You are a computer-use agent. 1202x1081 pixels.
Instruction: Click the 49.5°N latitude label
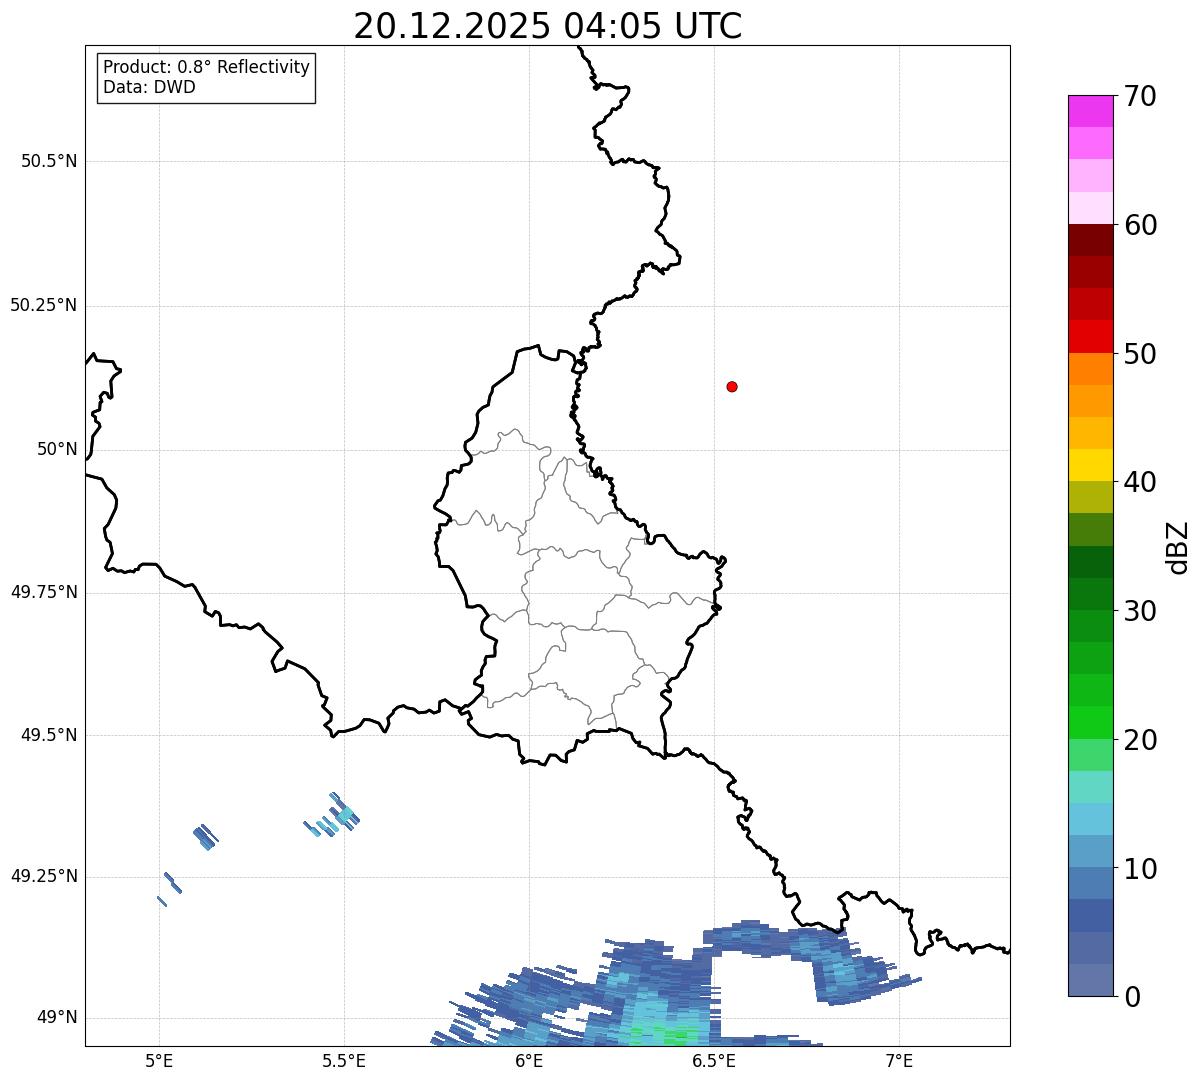pos(49,735)
